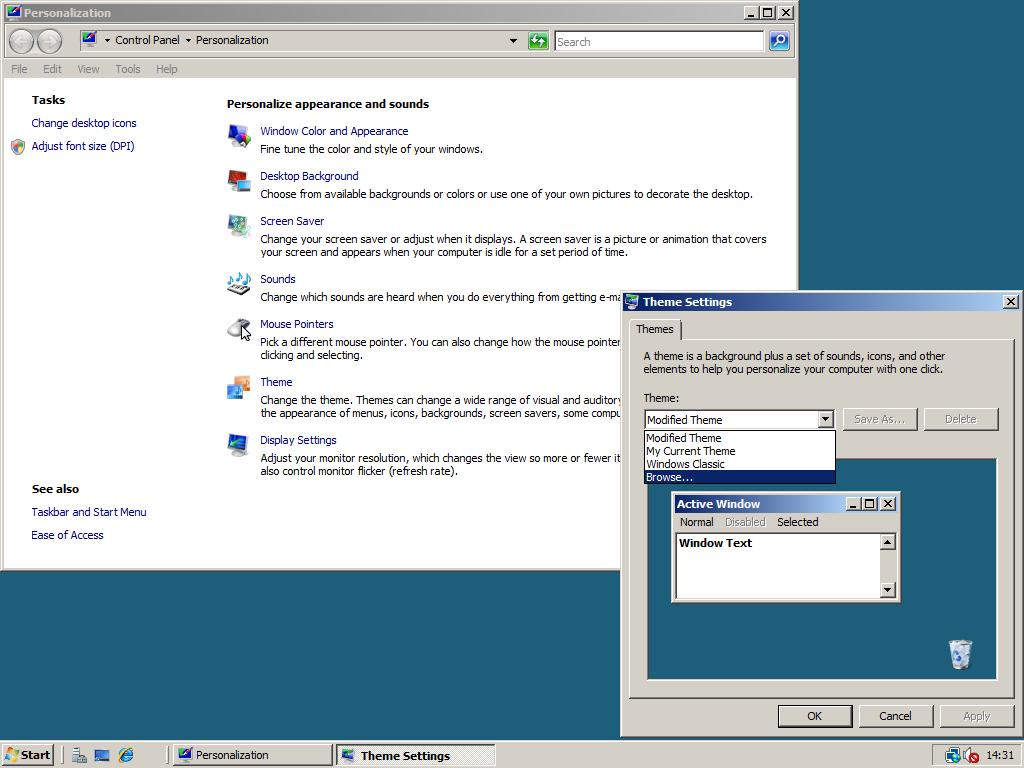This screenshot has width=1024, height=768.
Task: Click the green refresh button by address bar
Action: tap(537, 41)
